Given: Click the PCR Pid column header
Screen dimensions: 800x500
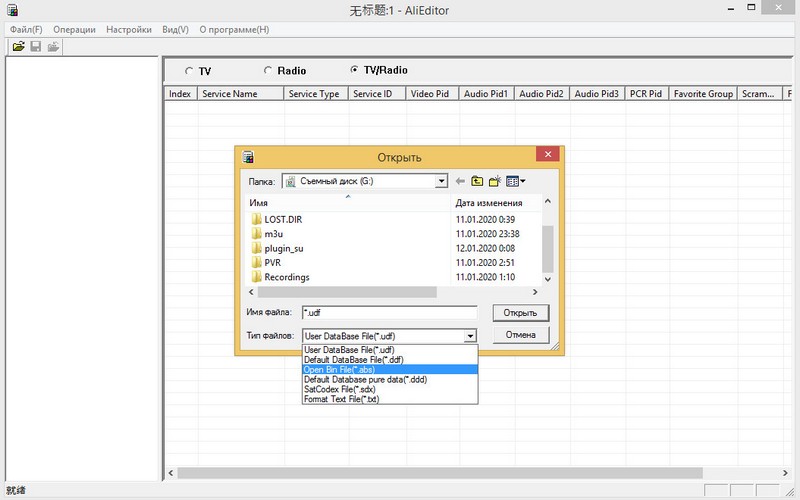Looking at the screenshot, I should 647,94.
